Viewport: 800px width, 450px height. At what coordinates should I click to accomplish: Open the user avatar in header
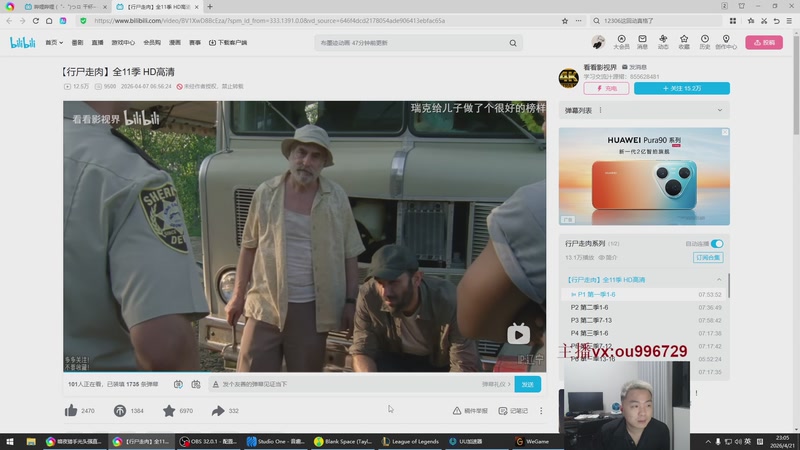(x=598, y=42)
